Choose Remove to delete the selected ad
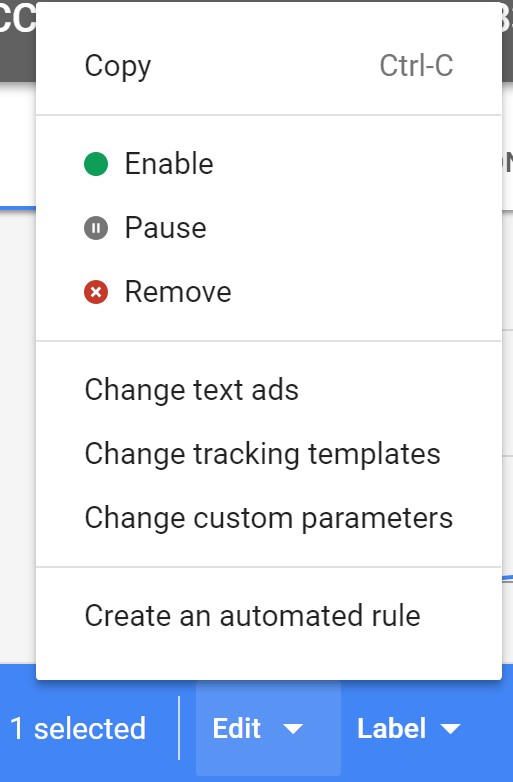Viewport: 513px width, 782px height. [x=269, y=292]
